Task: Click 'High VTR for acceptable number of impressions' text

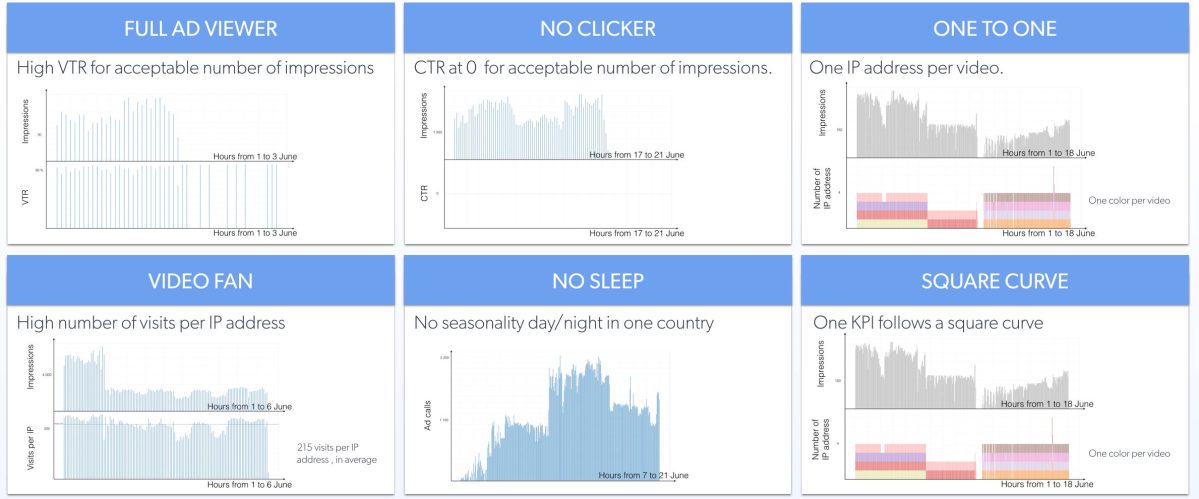Action: 195,69
